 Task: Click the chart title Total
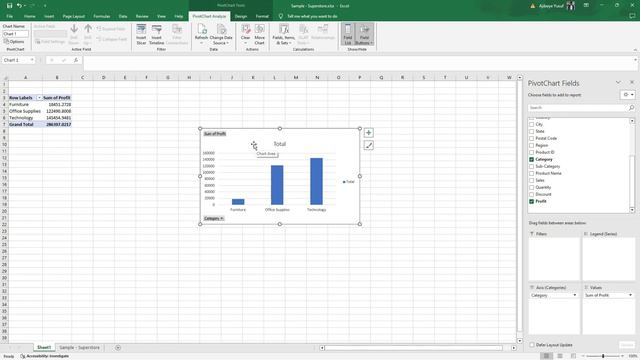280,144
